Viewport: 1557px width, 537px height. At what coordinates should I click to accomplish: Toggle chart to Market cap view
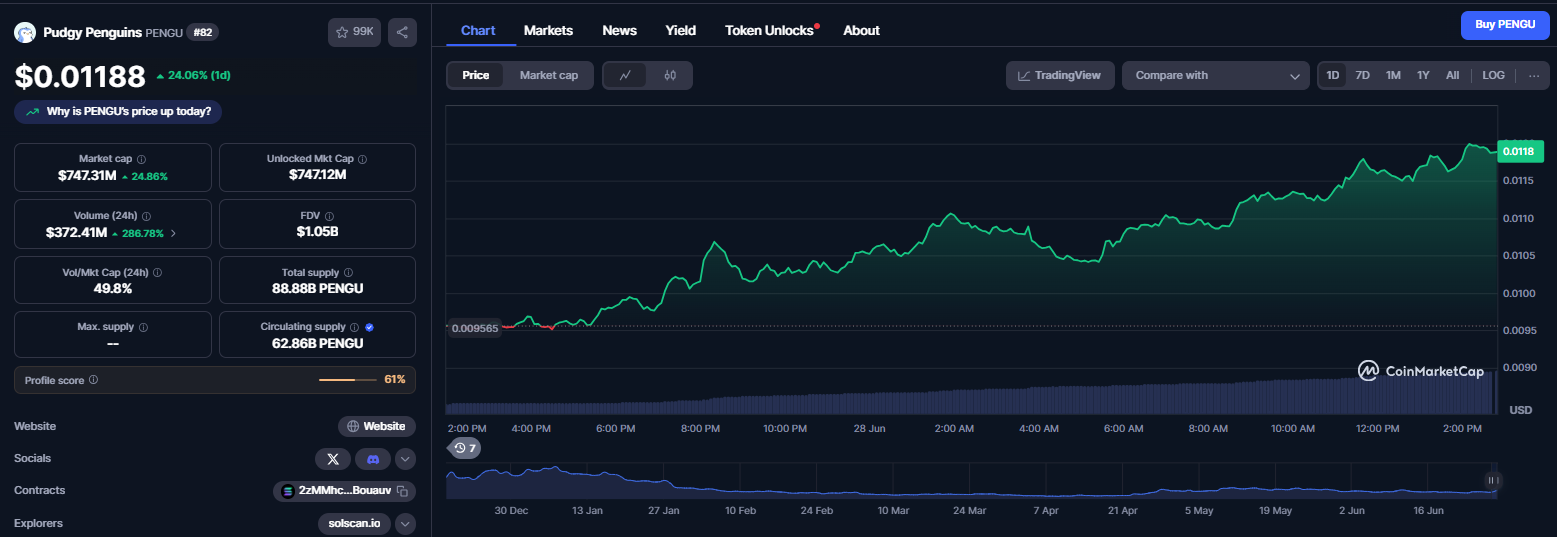[x=549, y=75]
